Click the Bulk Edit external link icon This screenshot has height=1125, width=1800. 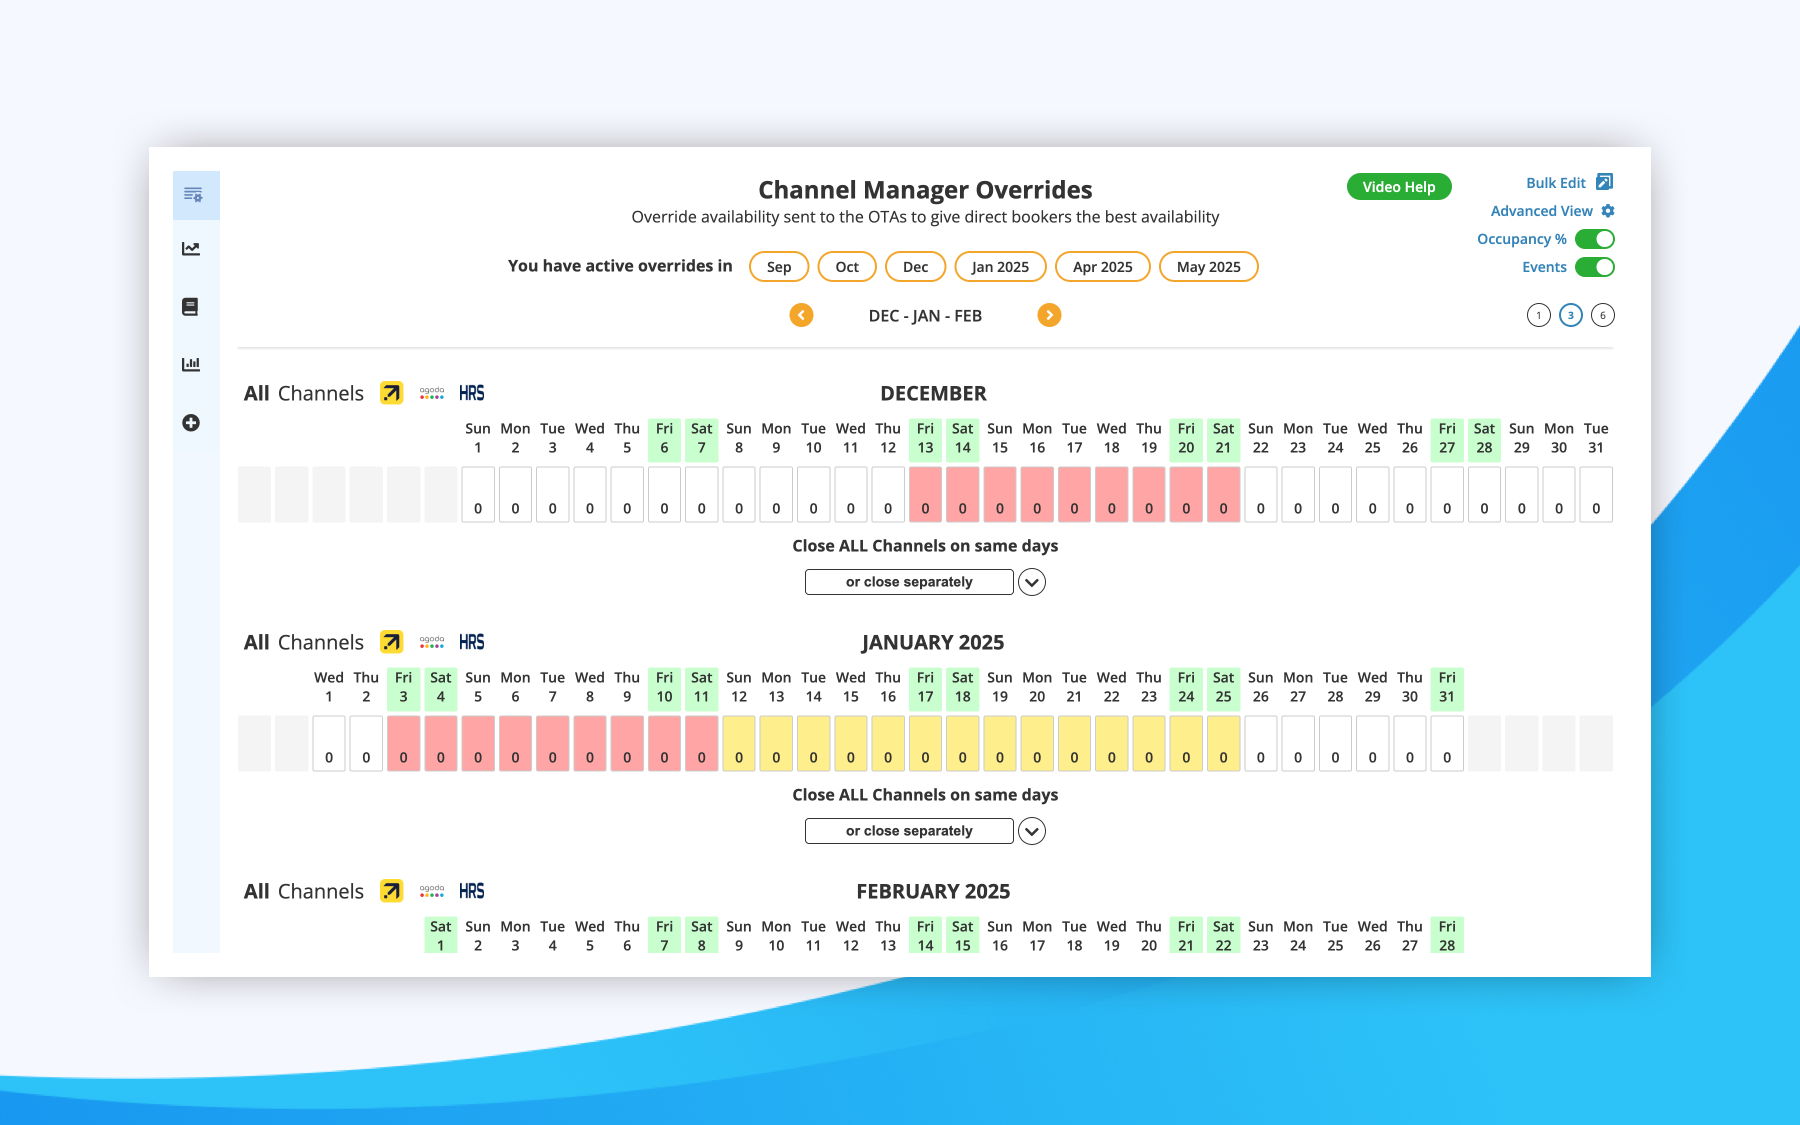coord(1604,182)
